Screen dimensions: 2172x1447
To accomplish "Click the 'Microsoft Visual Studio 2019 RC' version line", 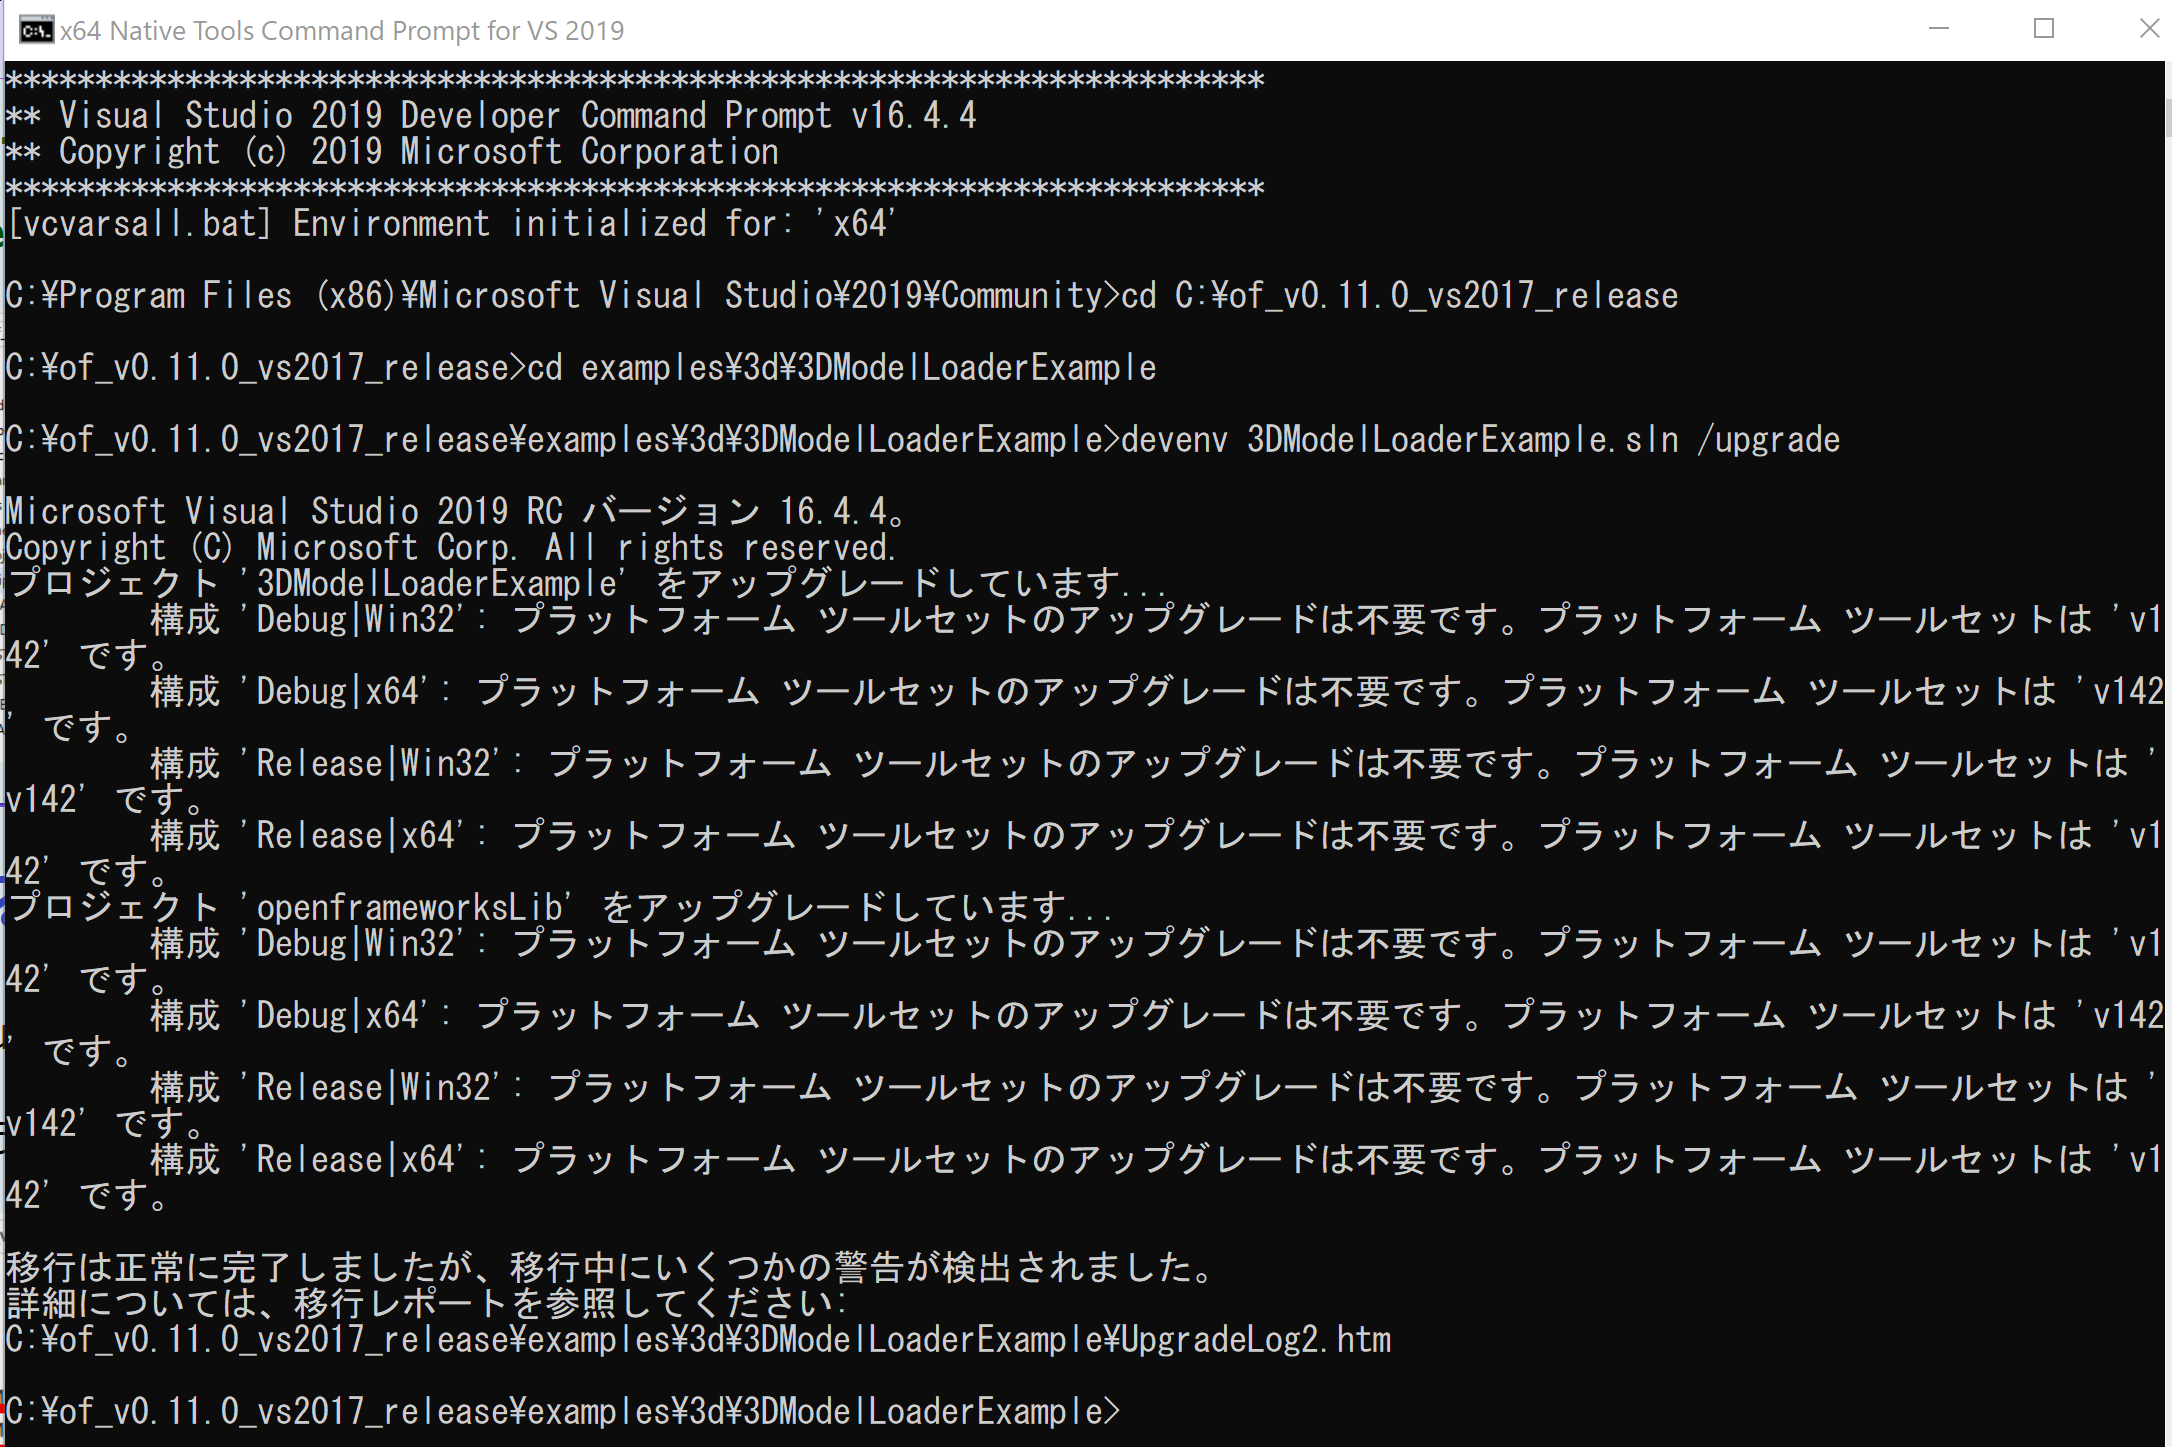I will pyautogui.click(x=456, y=512).
